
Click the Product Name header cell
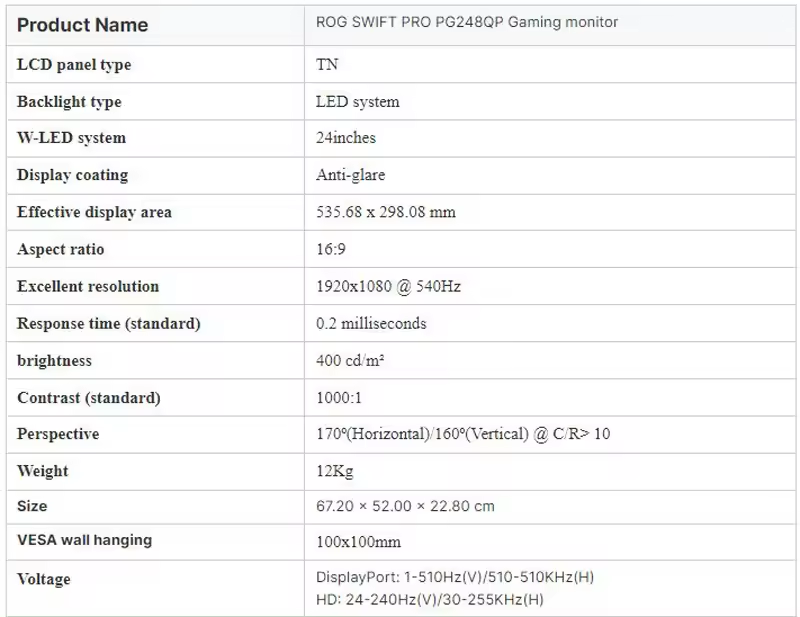[83, 25]
